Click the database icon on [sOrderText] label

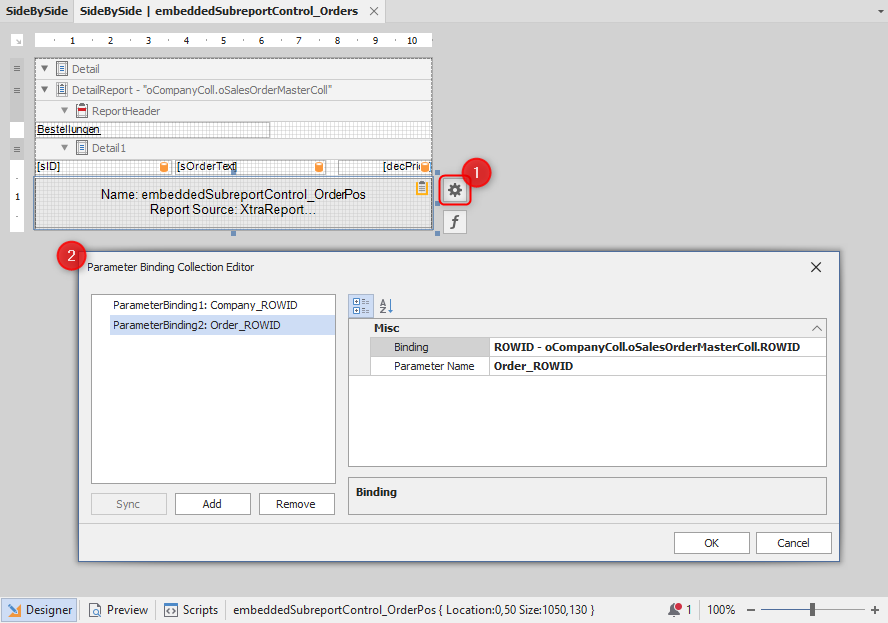(319, 167)
